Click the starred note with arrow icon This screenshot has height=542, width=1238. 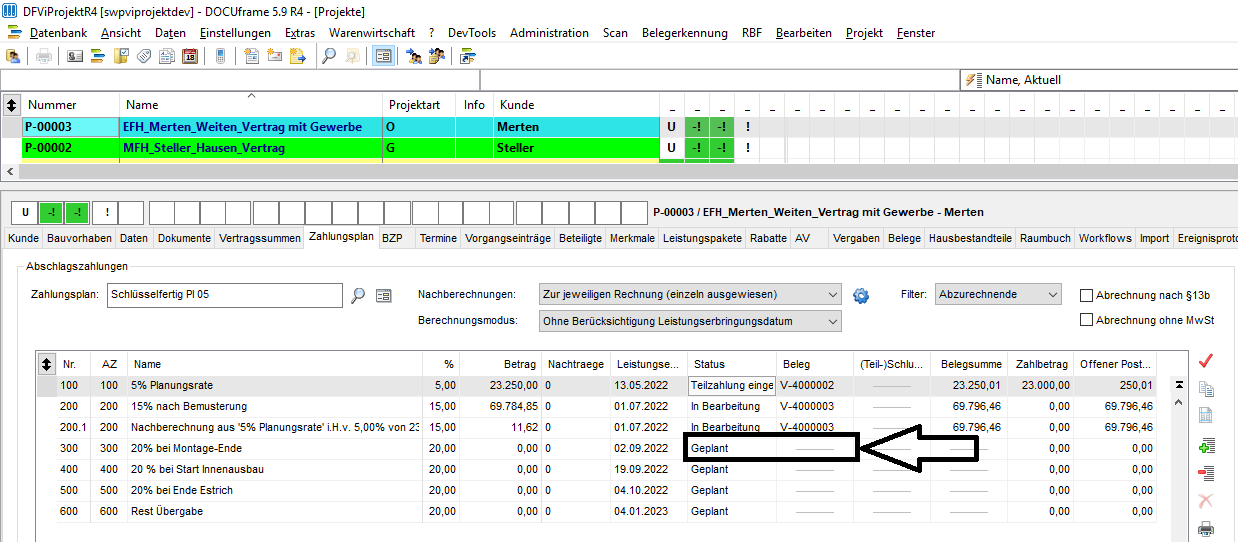[298, 56]
